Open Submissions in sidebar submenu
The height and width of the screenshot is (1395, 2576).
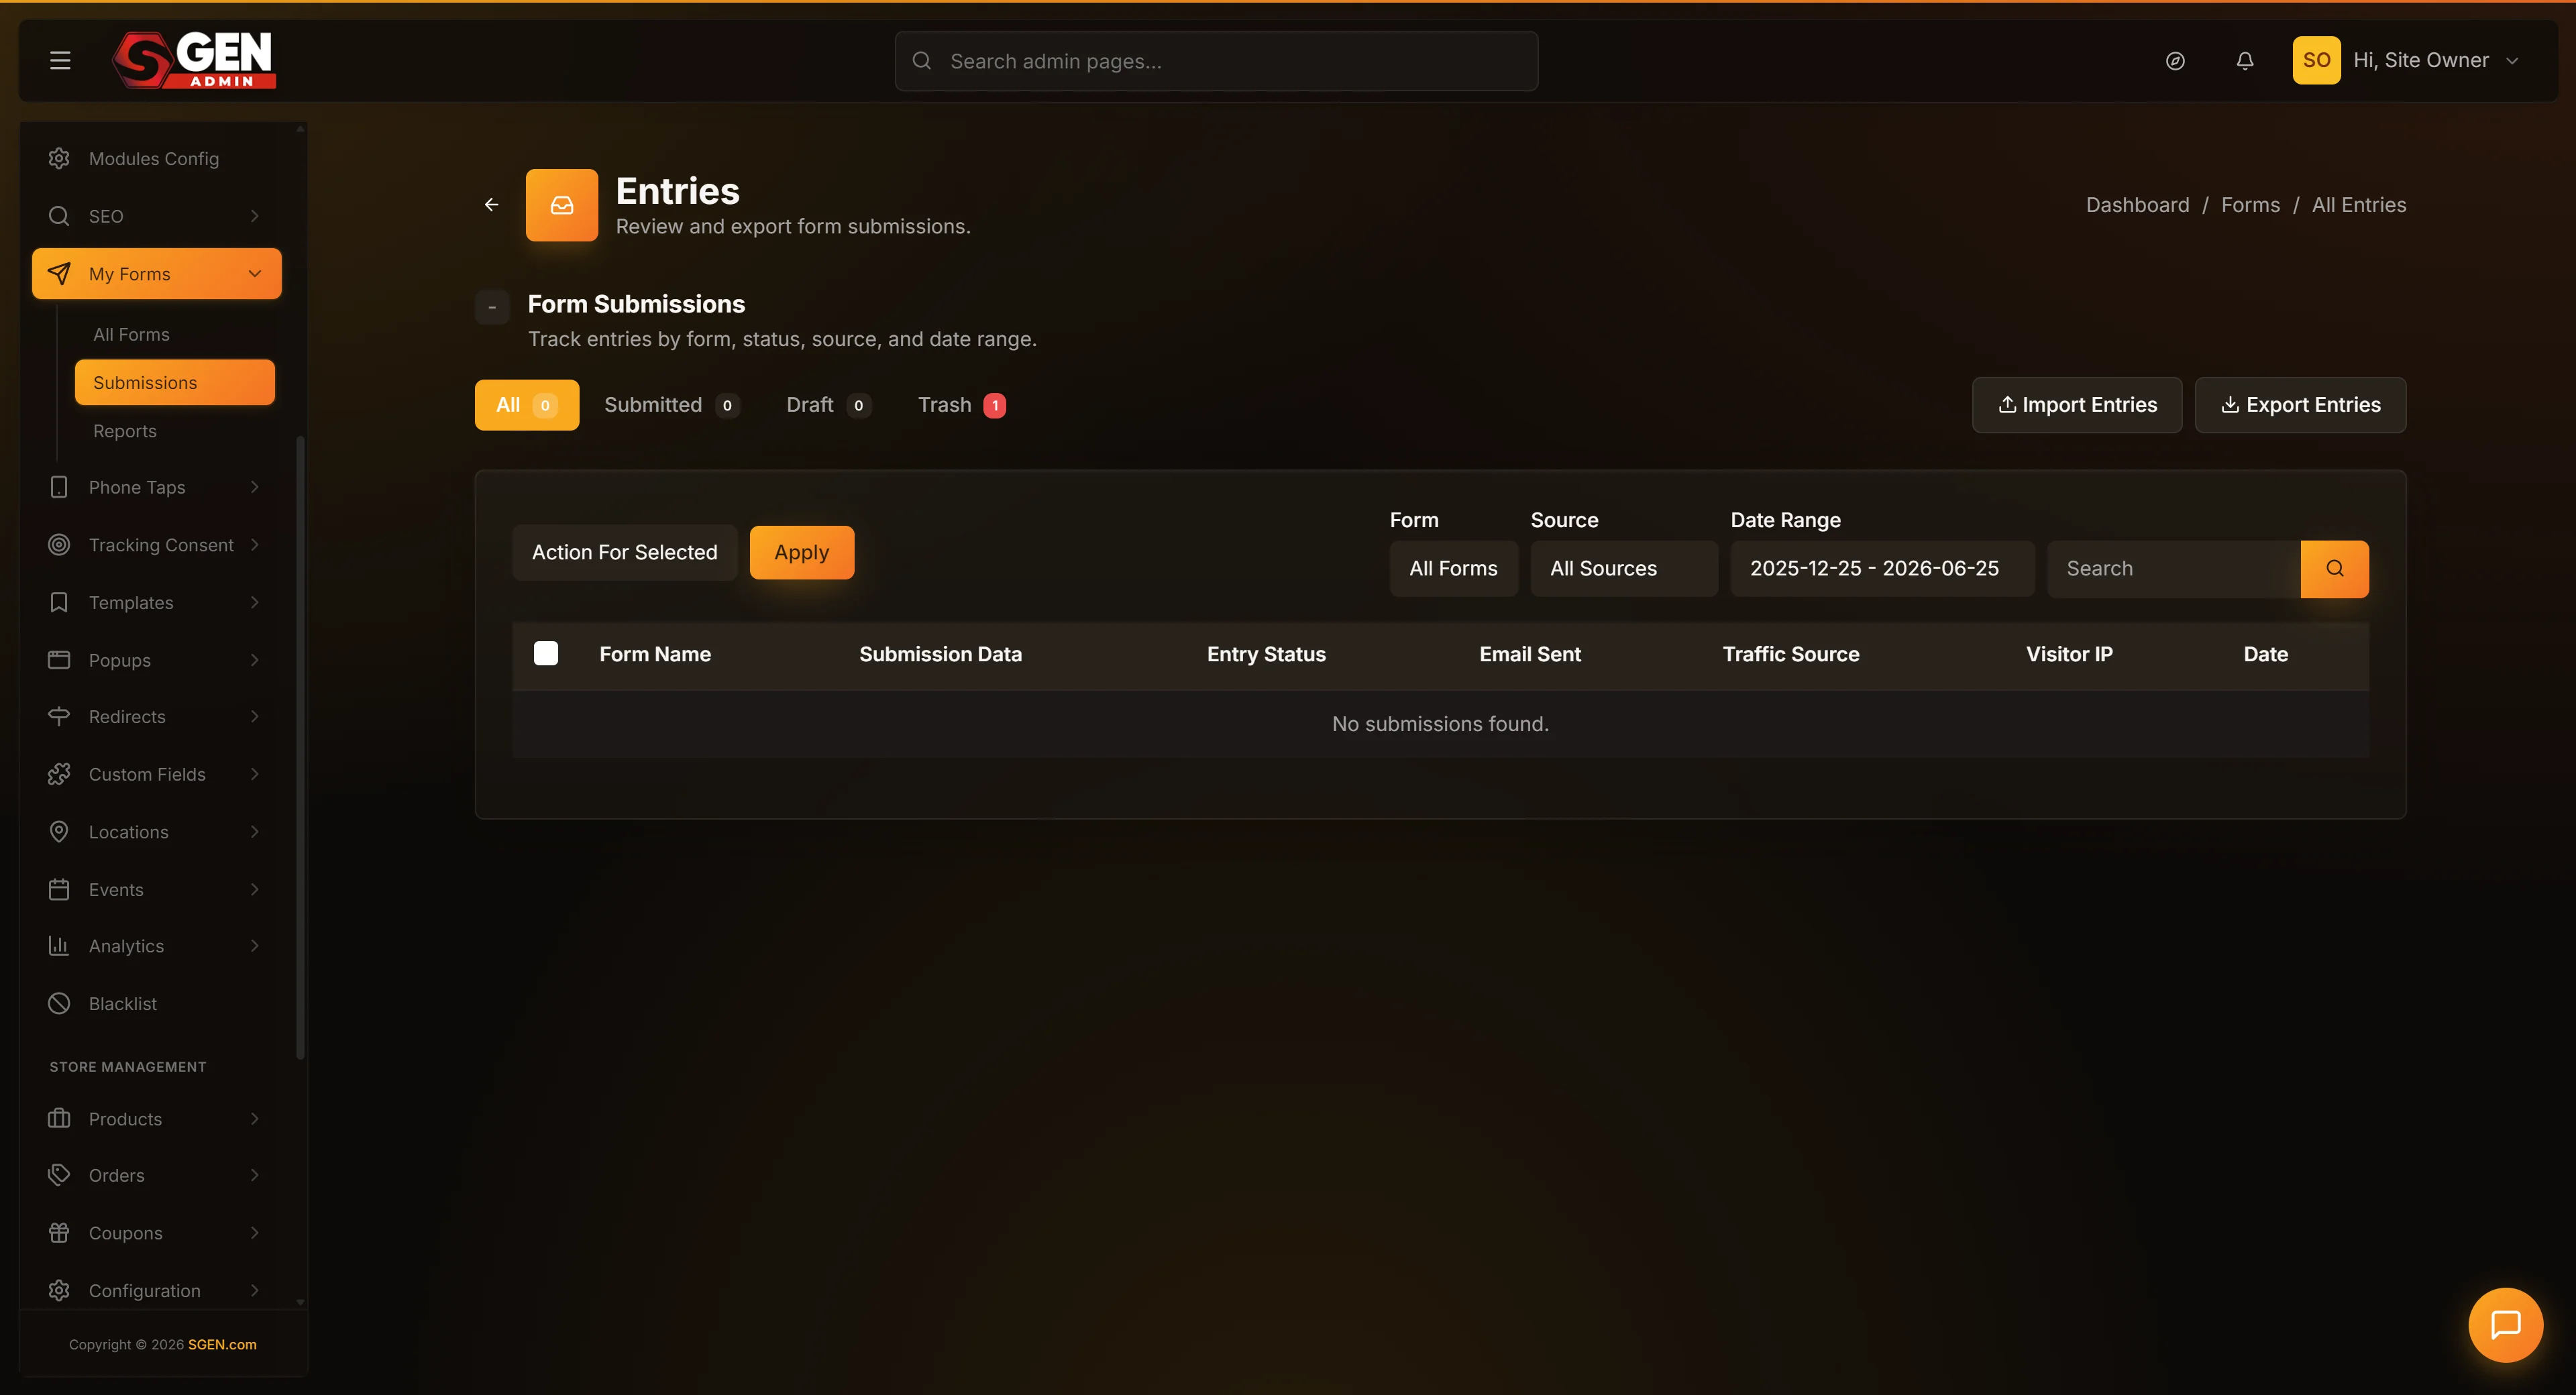coord(174,383)
